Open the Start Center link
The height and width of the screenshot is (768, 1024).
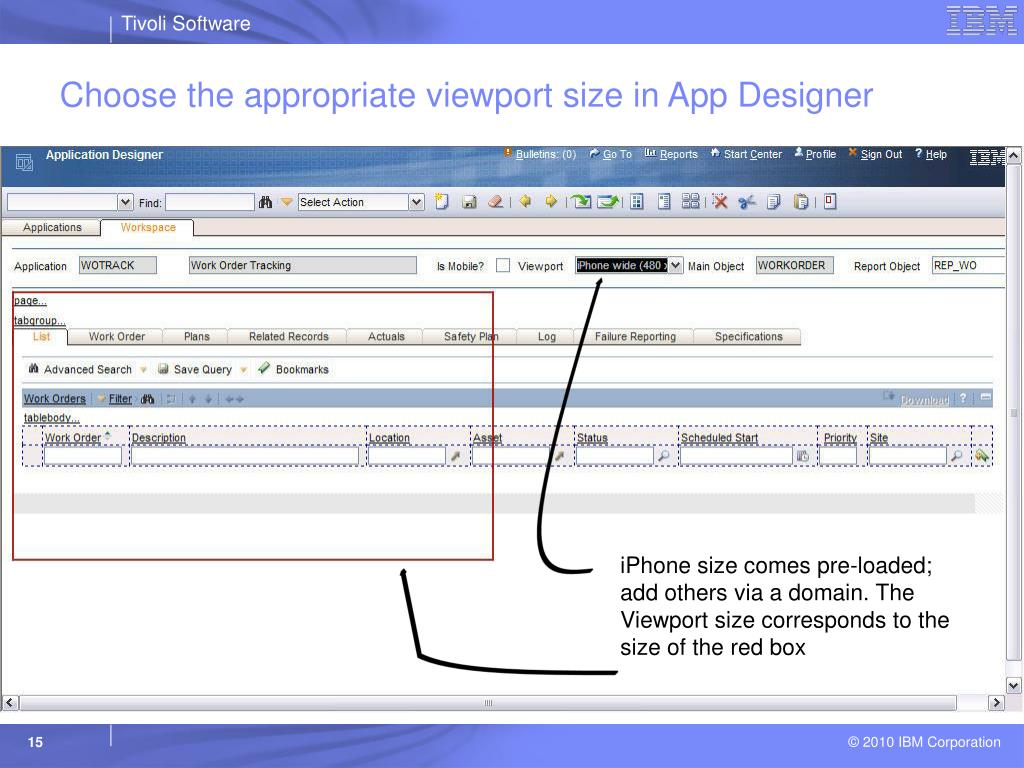click(752, 154)
